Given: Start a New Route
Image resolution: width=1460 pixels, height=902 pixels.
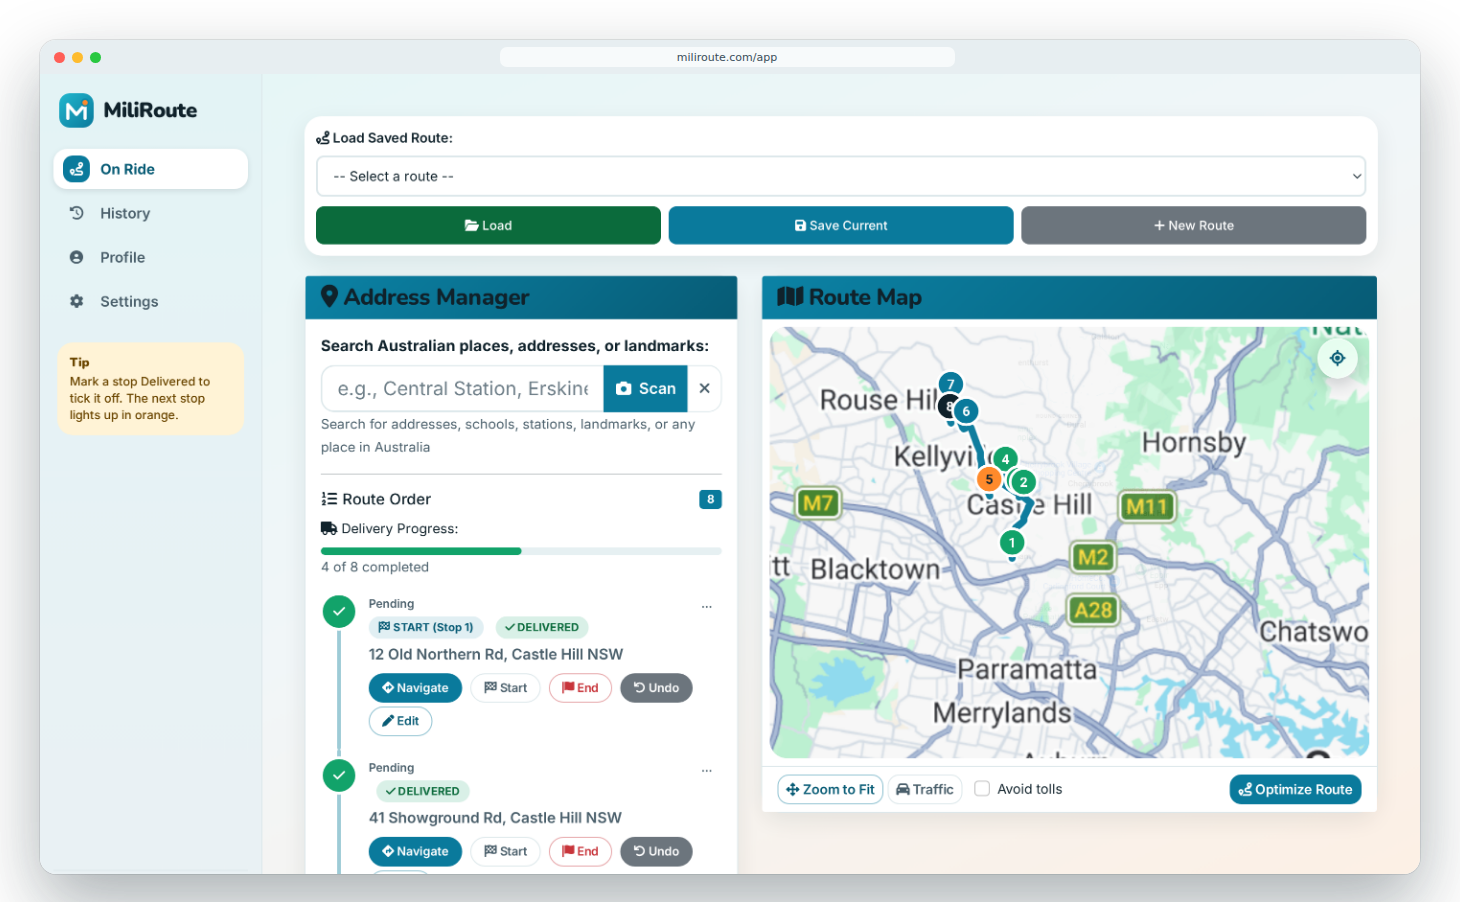Looking at the screenshot, I should 1193,225.
